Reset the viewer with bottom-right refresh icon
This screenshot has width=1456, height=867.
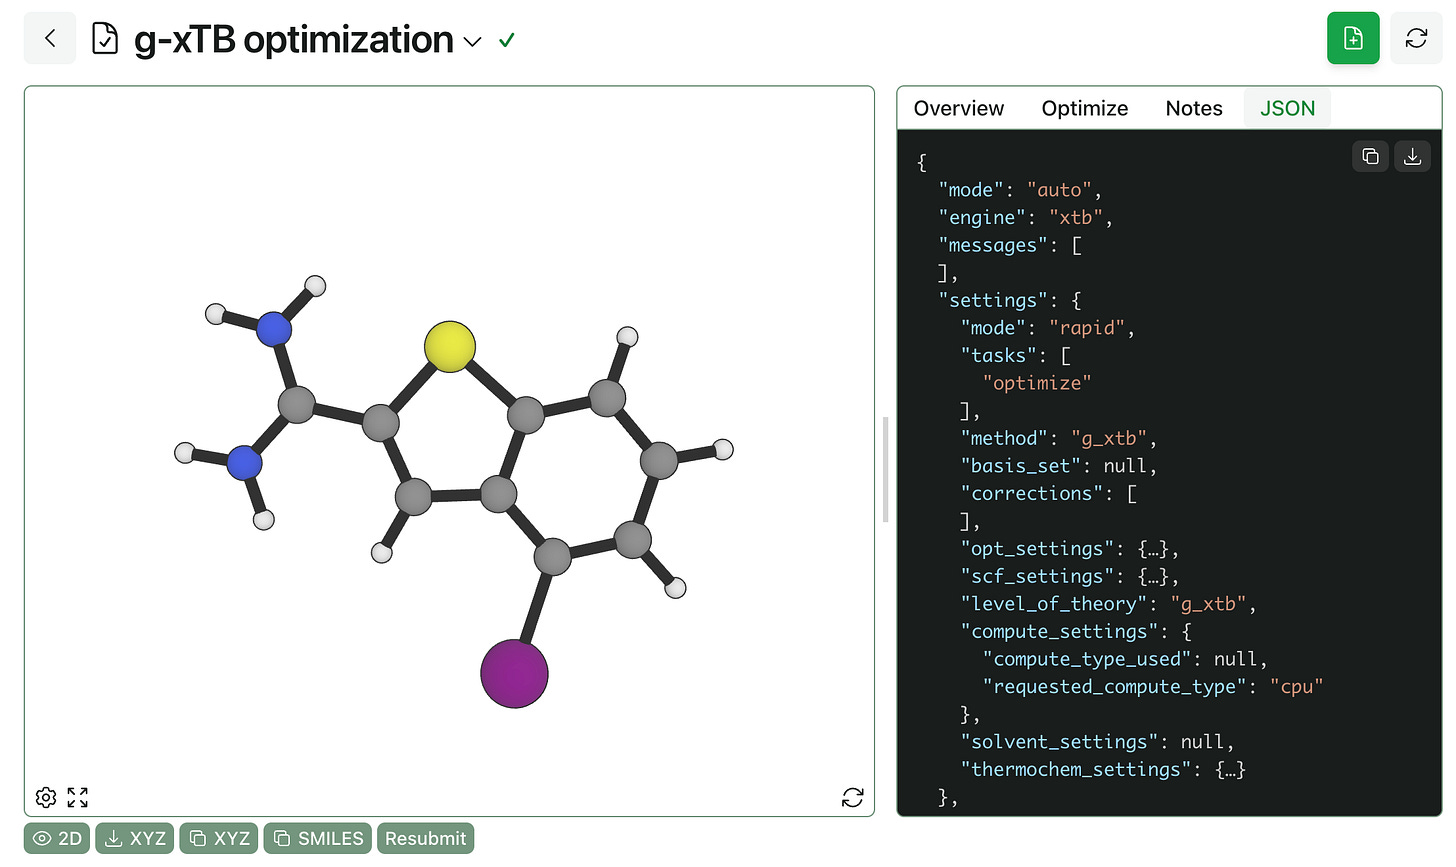tap(853, 797)
